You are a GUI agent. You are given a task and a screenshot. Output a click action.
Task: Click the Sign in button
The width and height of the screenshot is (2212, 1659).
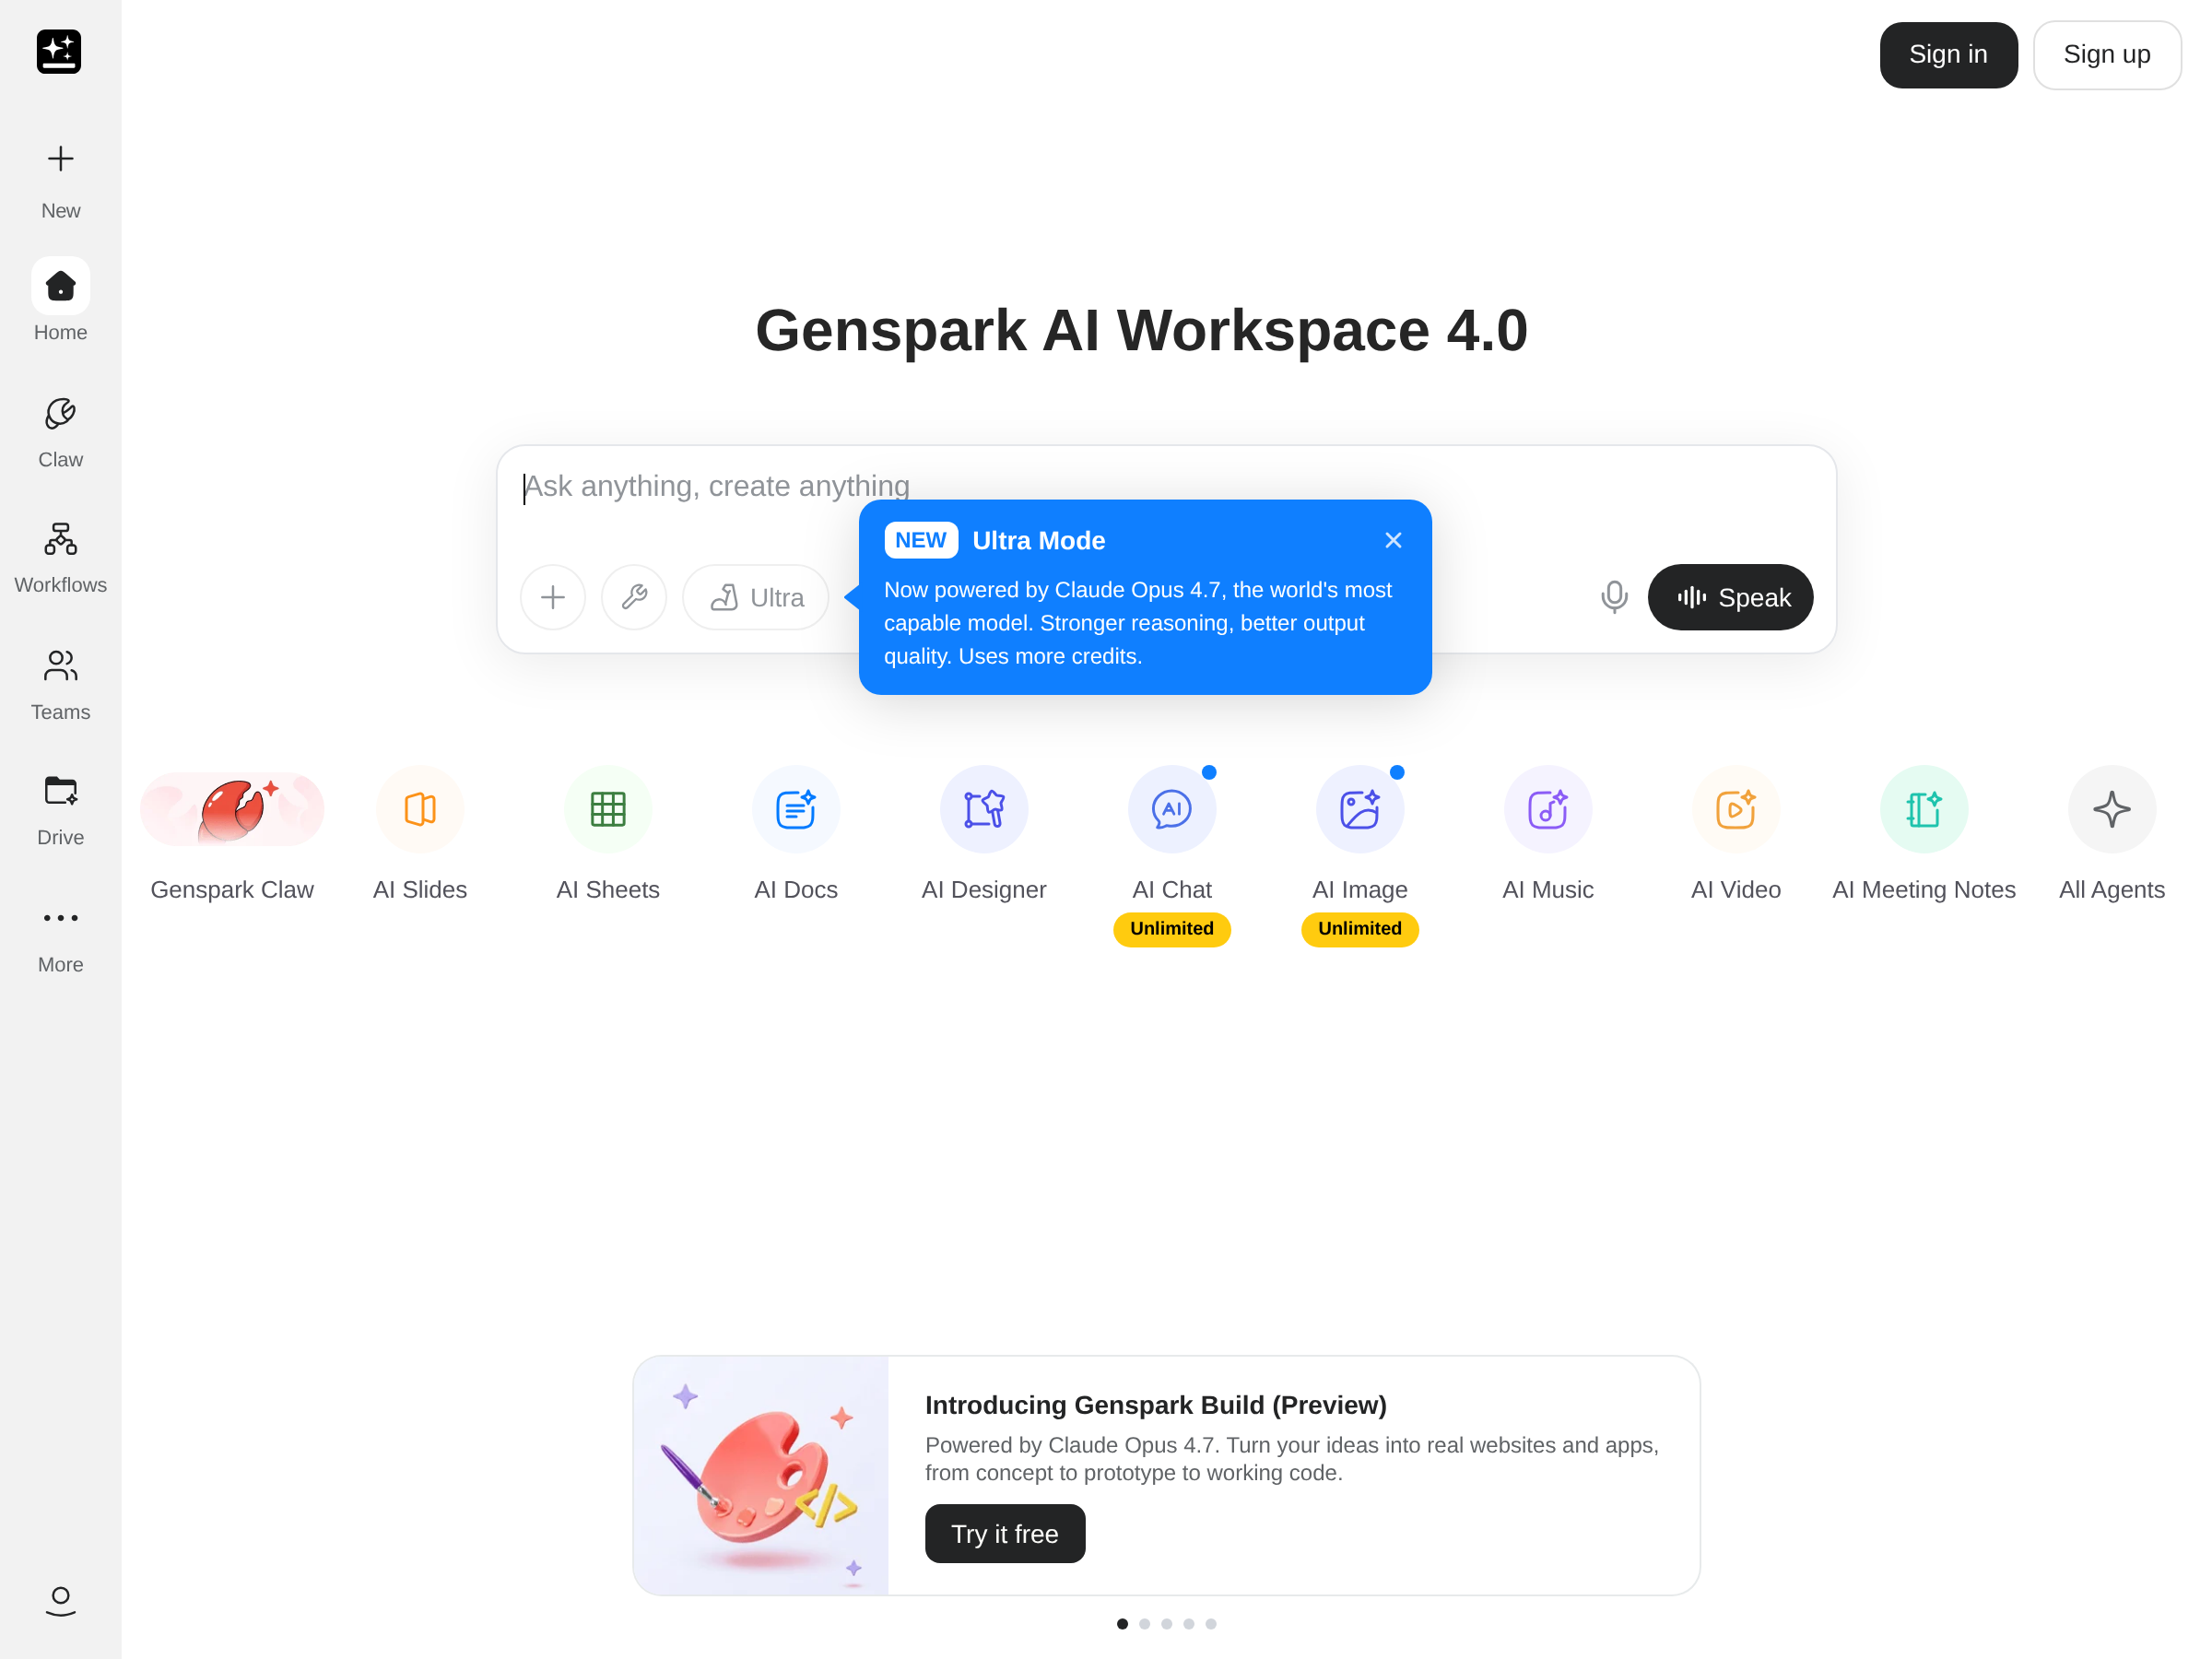pos(1947,55)
